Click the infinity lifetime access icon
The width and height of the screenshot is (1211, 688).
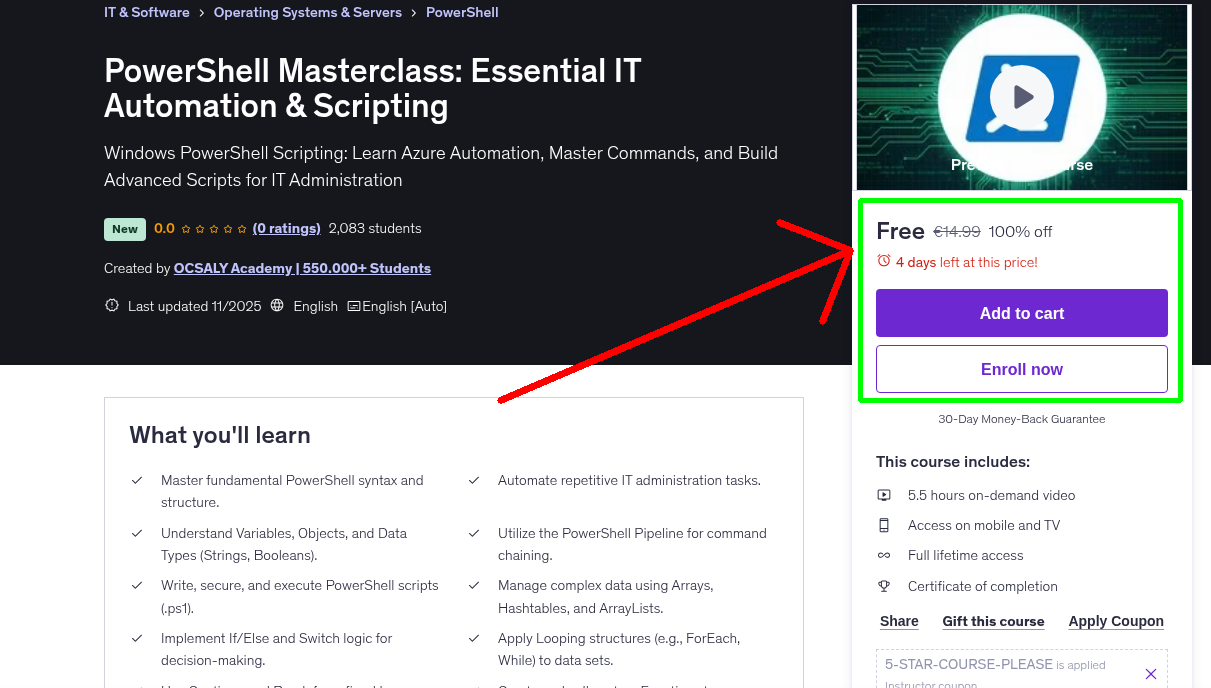click(885, 555)
